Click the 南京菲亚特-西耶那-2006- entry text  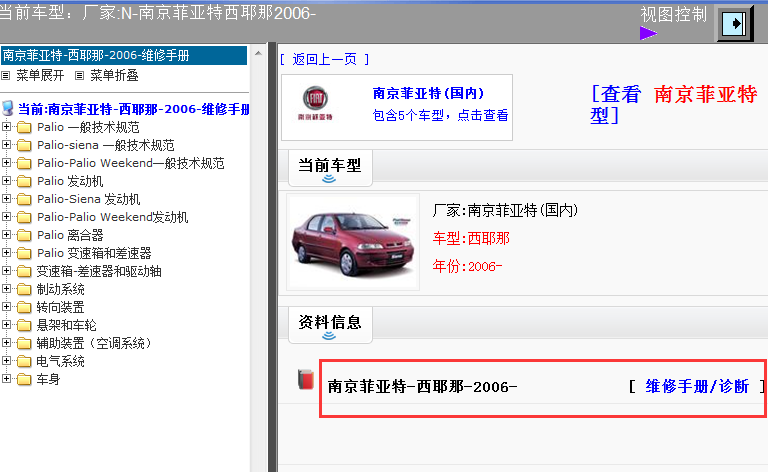(422, 387)
